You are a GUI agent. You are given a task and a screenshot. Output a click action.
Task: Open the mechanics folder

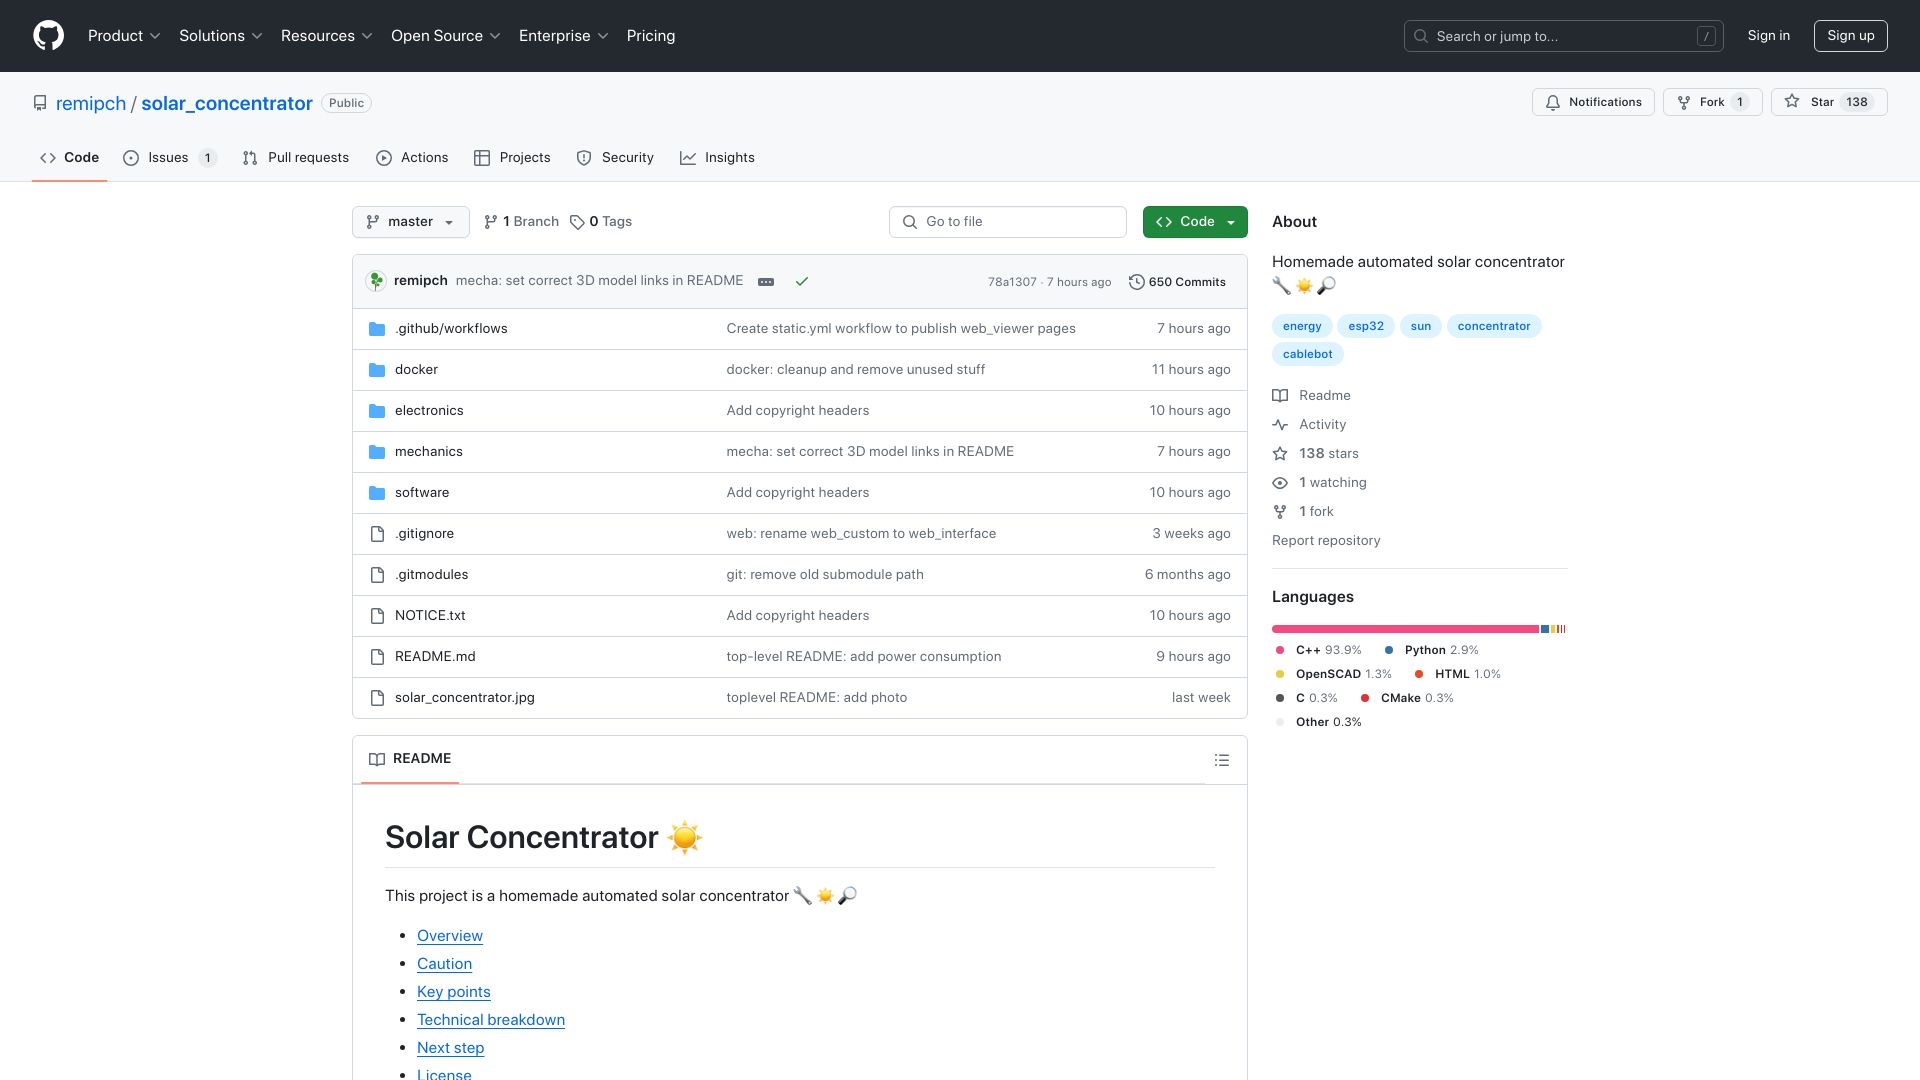click(429, 452)
